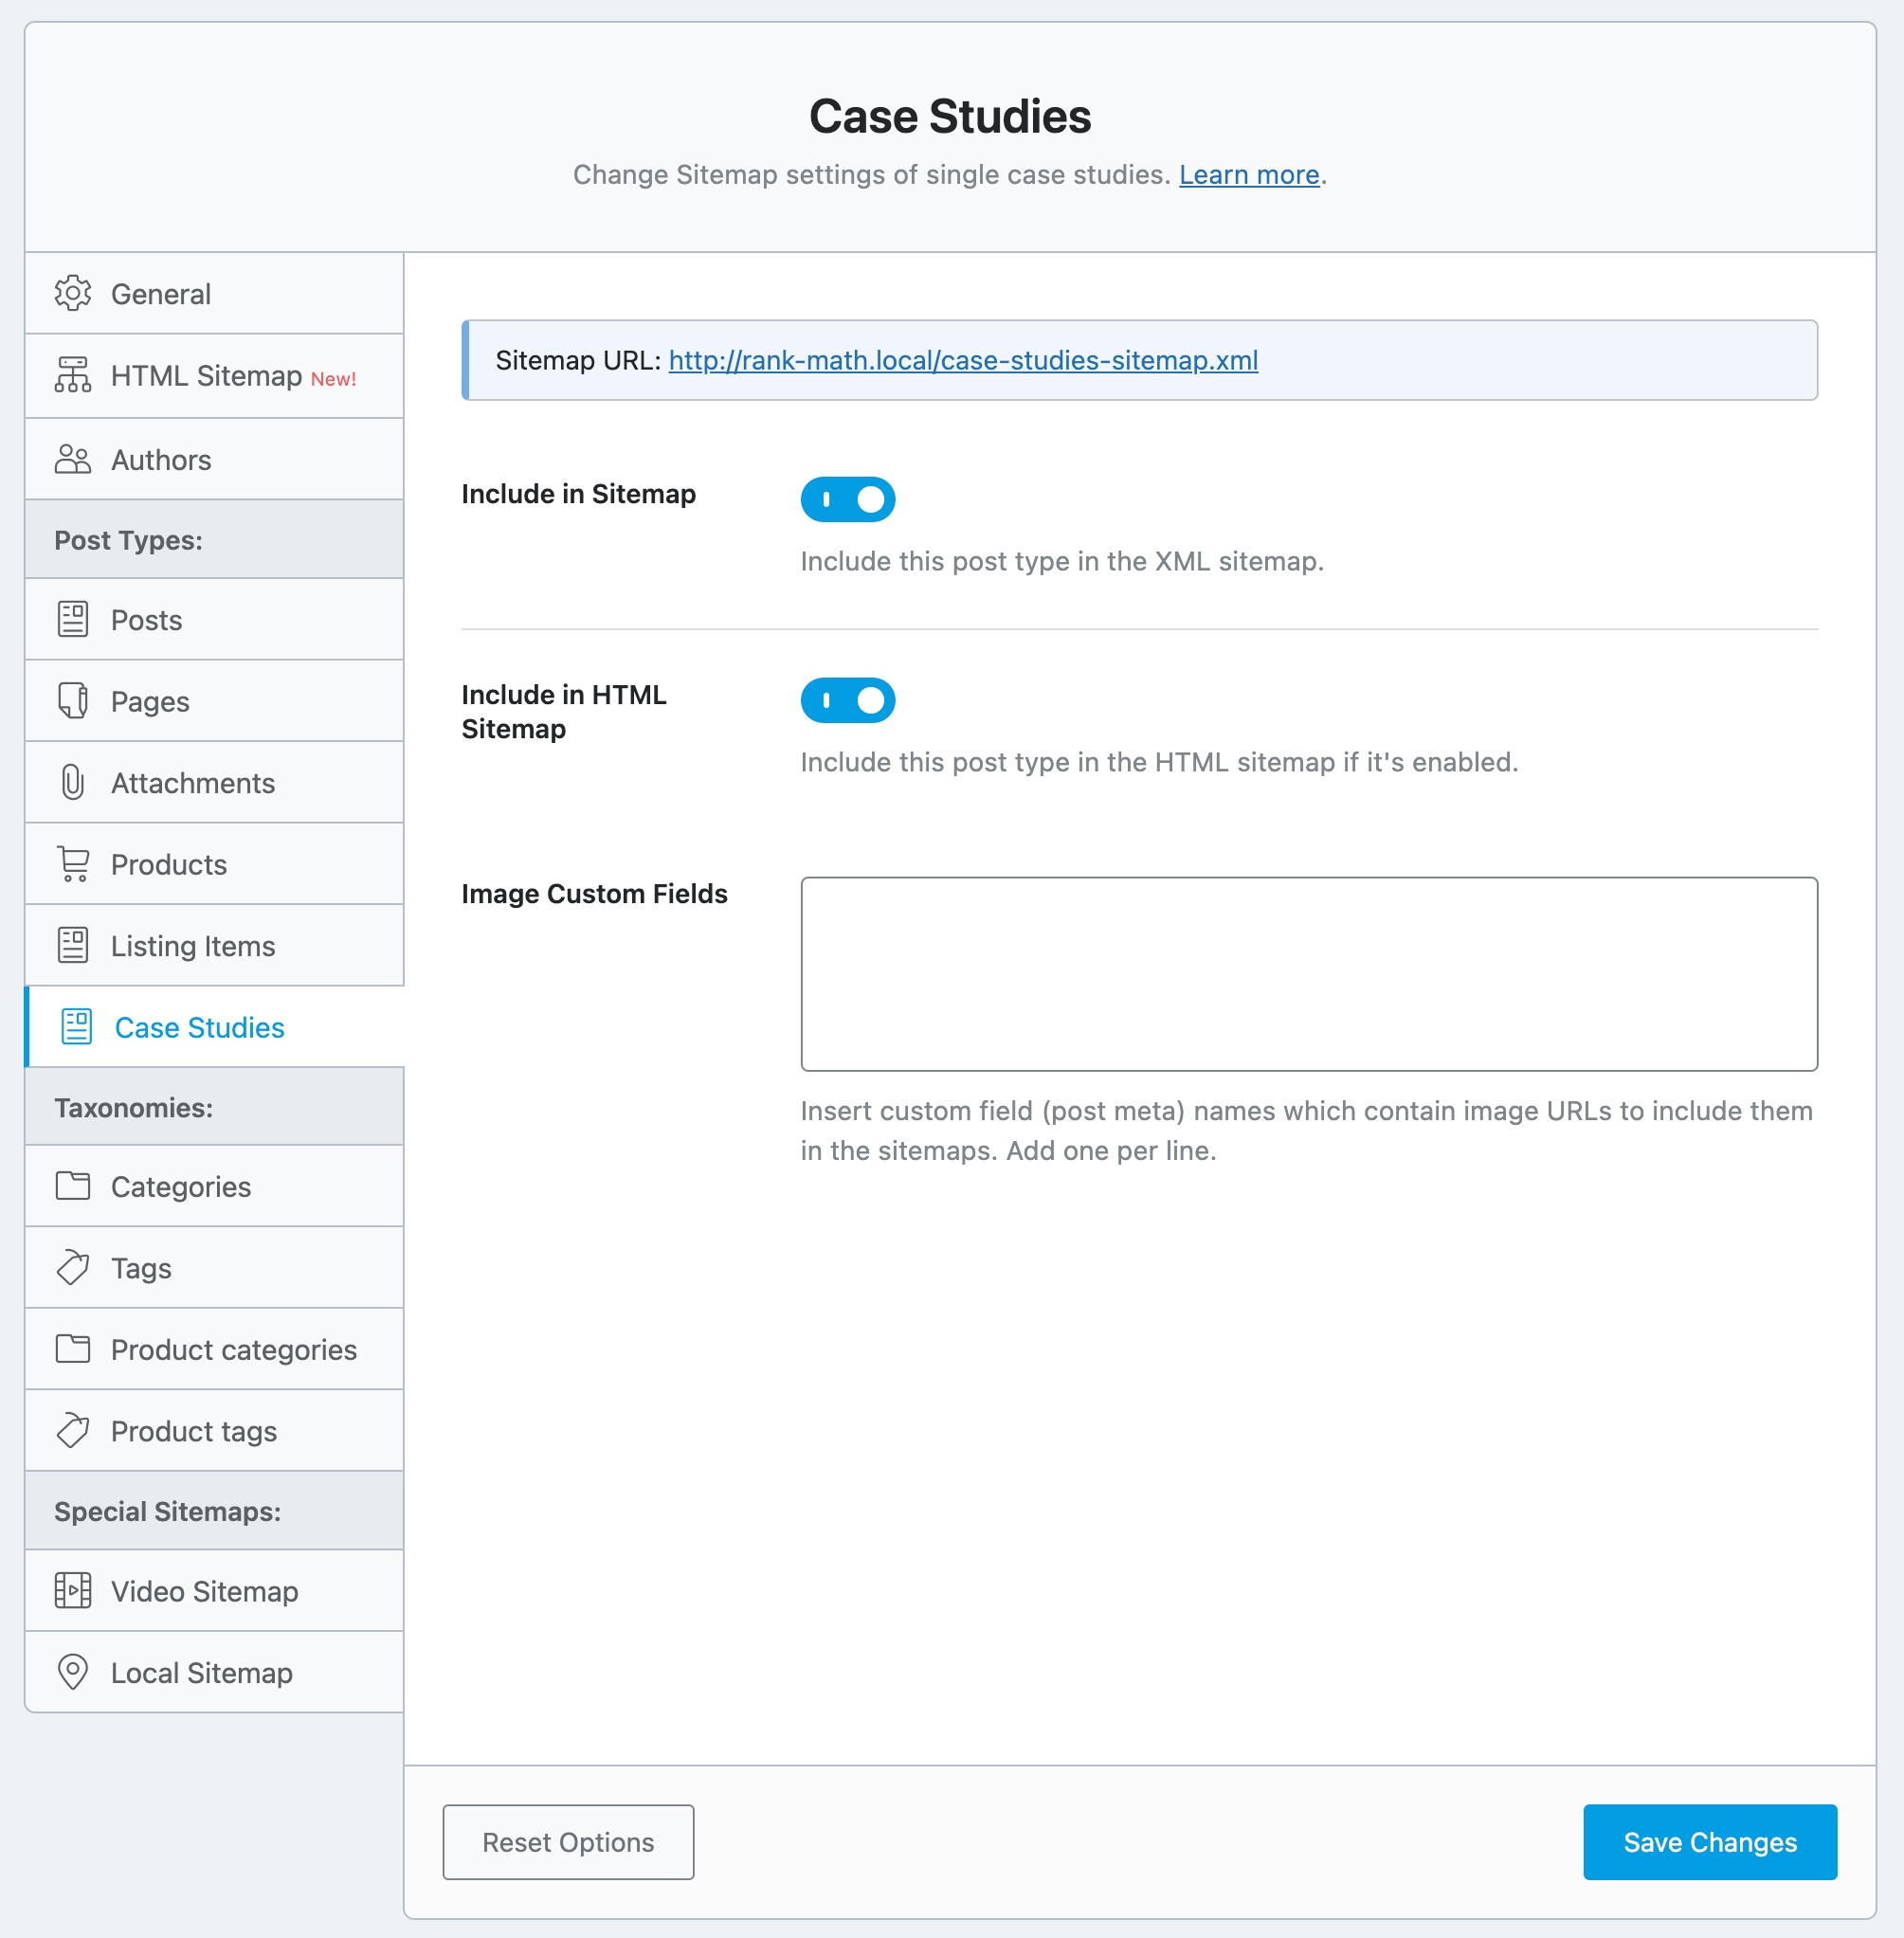Click the Reset Options button
This screenshot has height=1938, width=1904.
pos(569,1842)
